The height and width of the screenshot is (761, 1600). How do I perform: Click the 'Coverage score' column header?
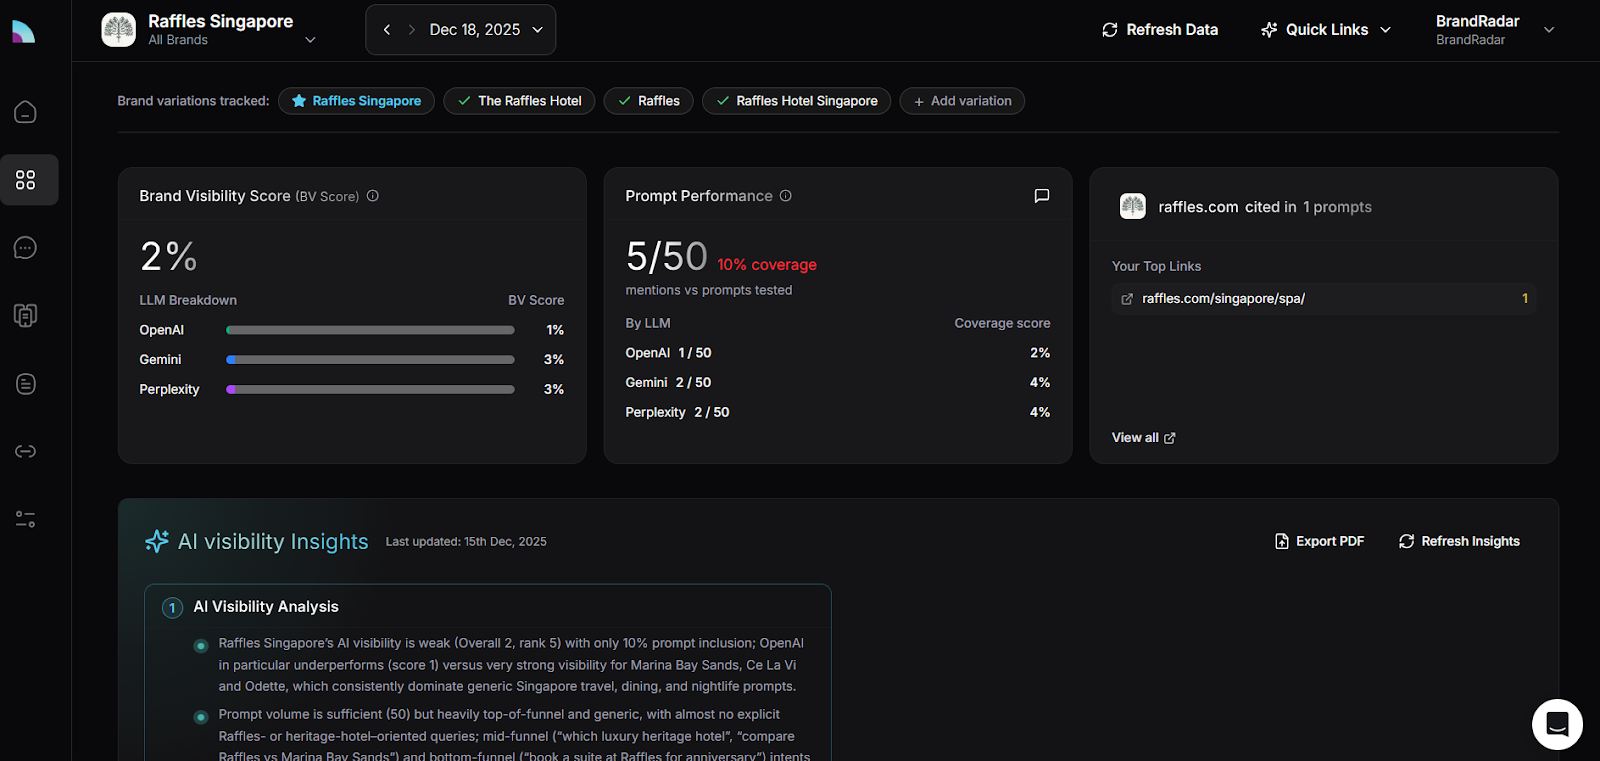pos(1002,323)
